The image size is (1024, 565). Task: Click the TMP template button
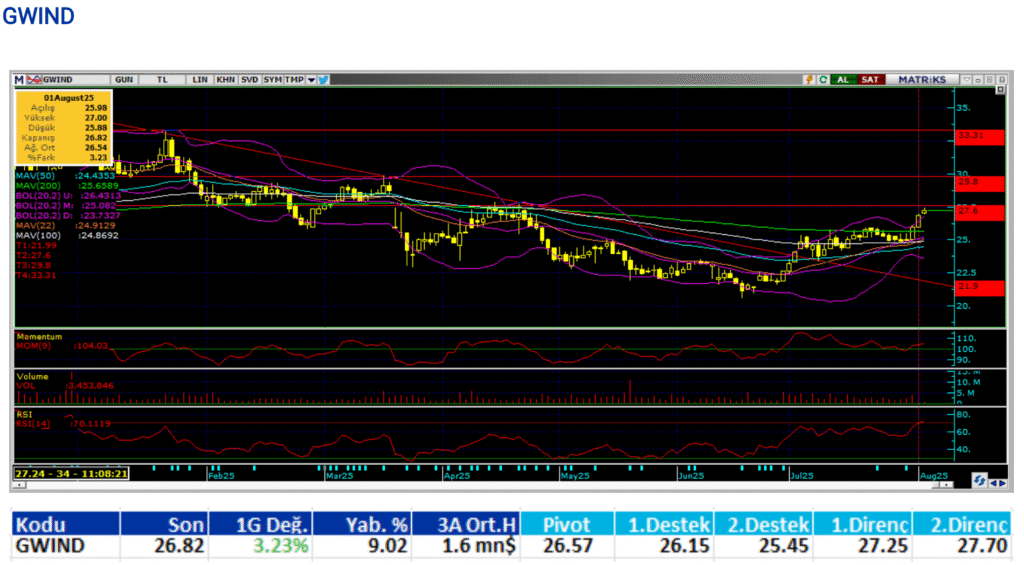point(294,80)
